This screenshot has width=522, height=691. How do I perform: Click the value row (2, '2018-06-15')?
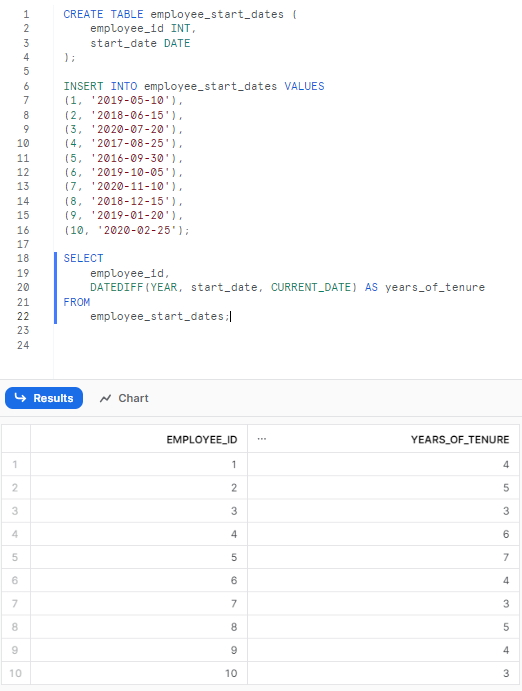click(123, 115)
